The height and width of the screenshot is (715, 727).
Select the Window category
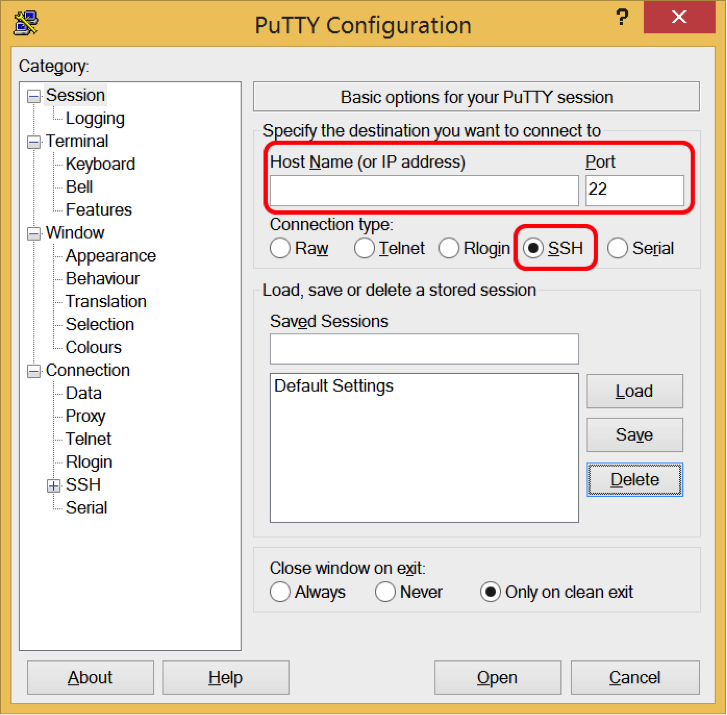coord(75,232)
